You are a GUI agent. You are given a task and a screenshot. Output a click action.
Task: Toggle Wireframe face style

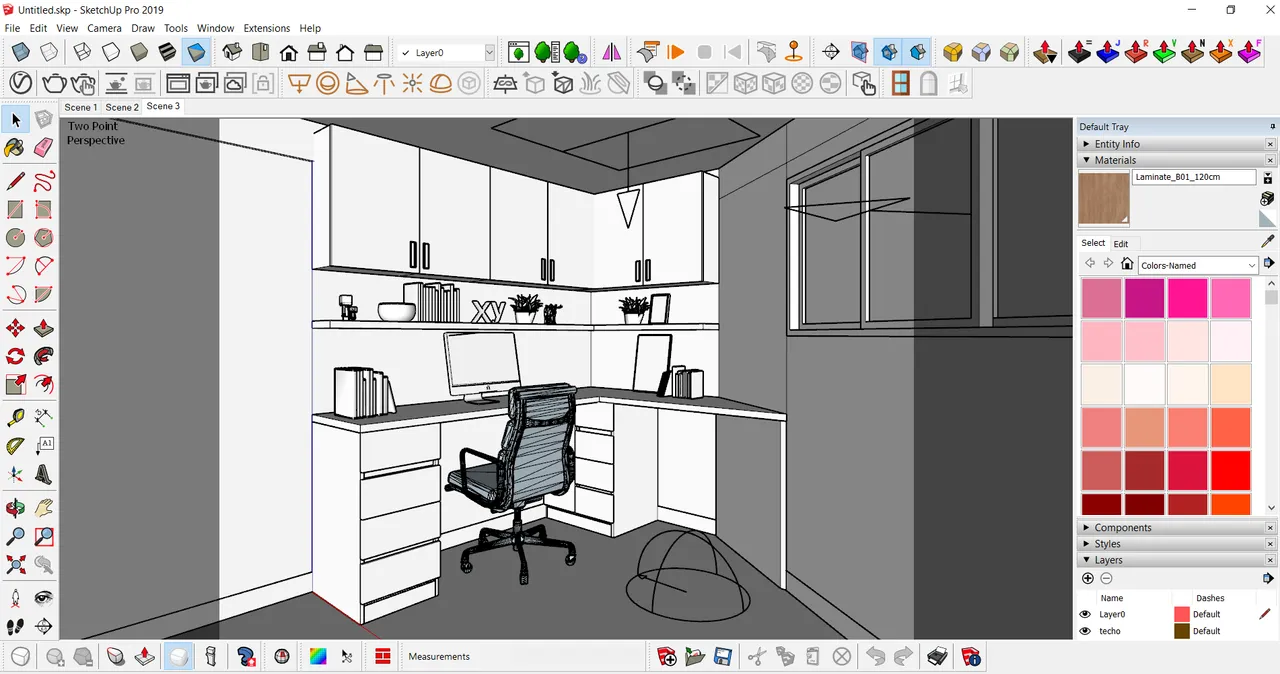tap(82, 52)
